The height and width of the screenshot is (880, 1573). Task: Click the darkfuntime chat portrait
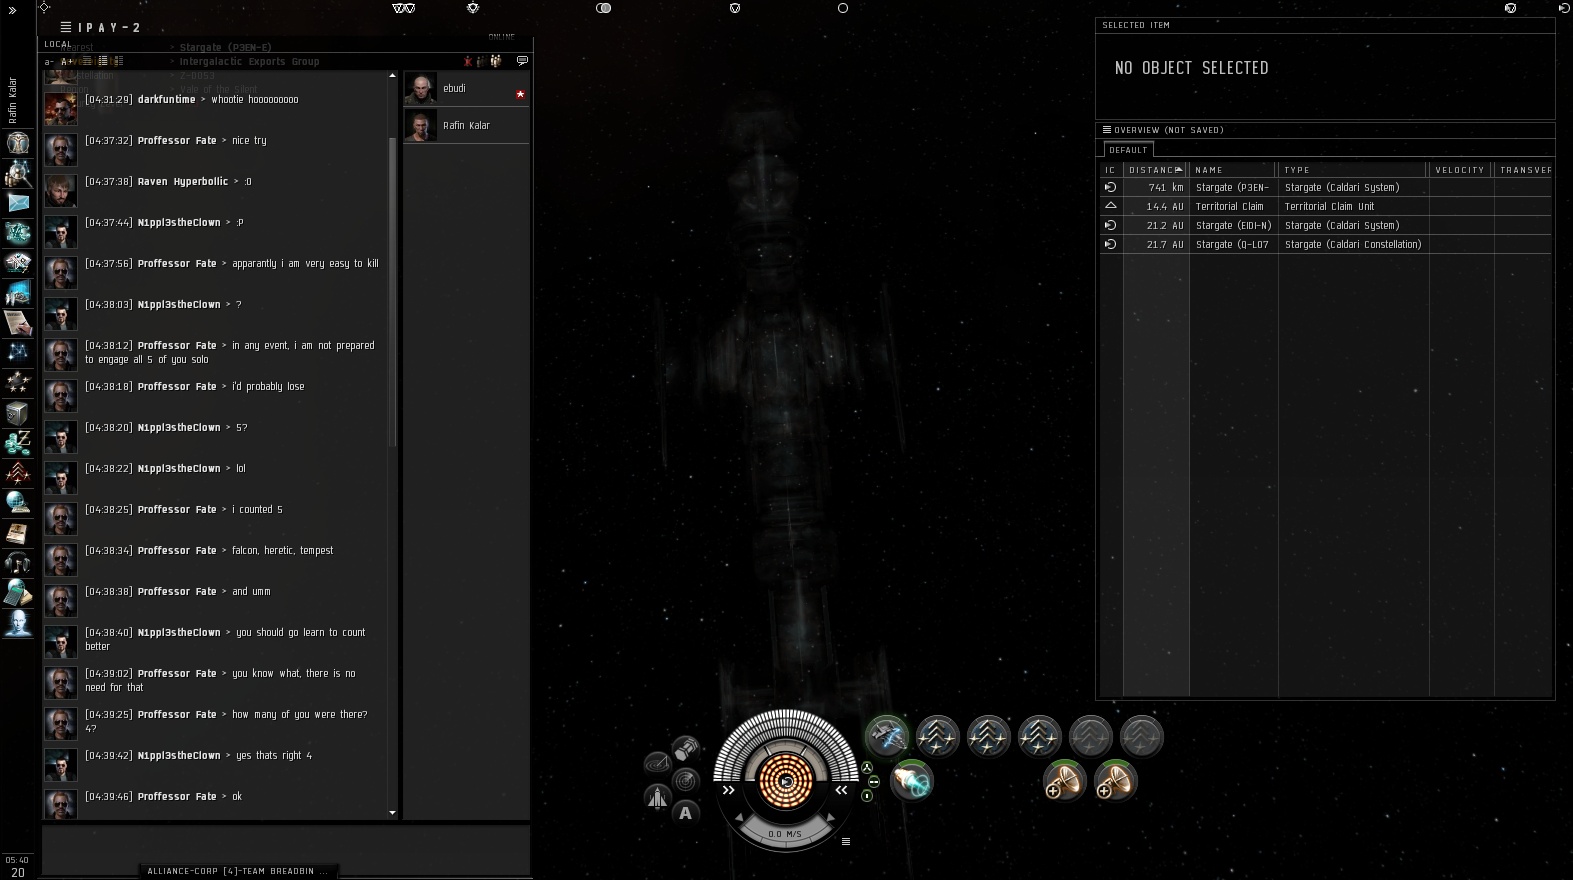tap(60, 107)
